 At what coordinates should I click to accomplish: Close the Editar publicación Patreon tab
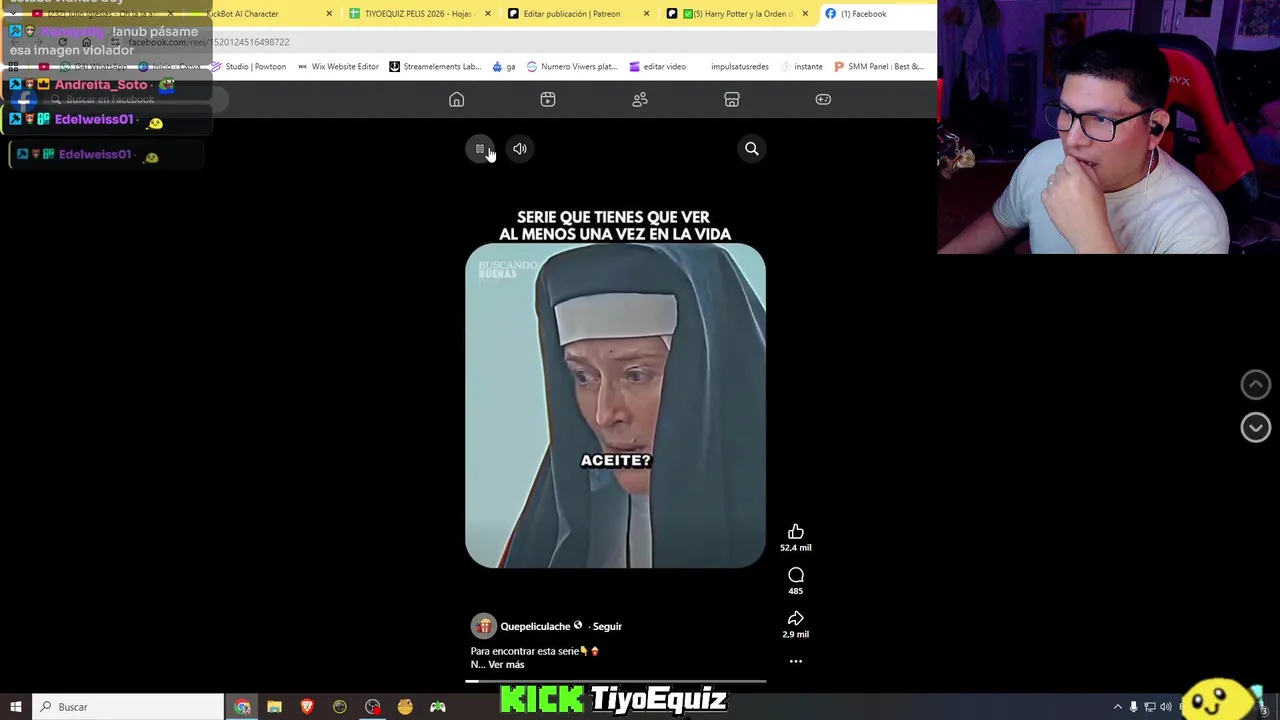pos(646,14)
